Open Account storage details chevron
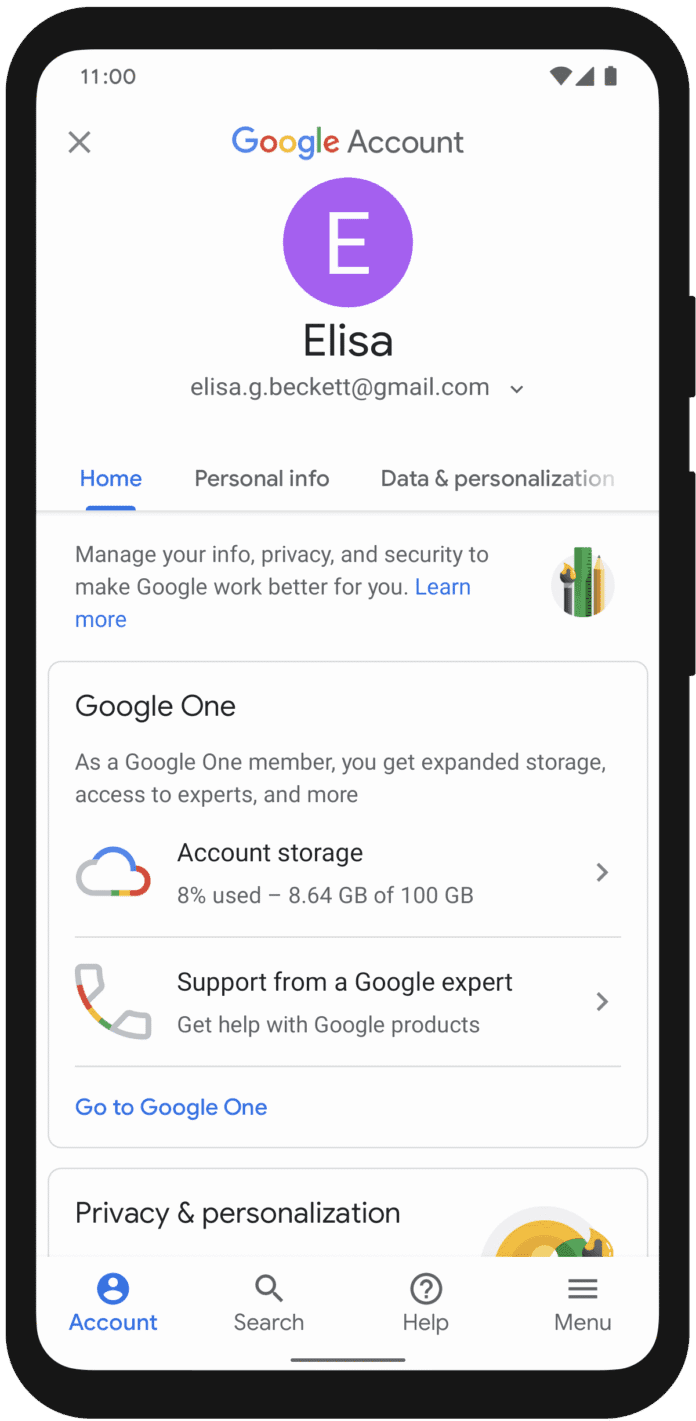 click(x=602, y=873)
